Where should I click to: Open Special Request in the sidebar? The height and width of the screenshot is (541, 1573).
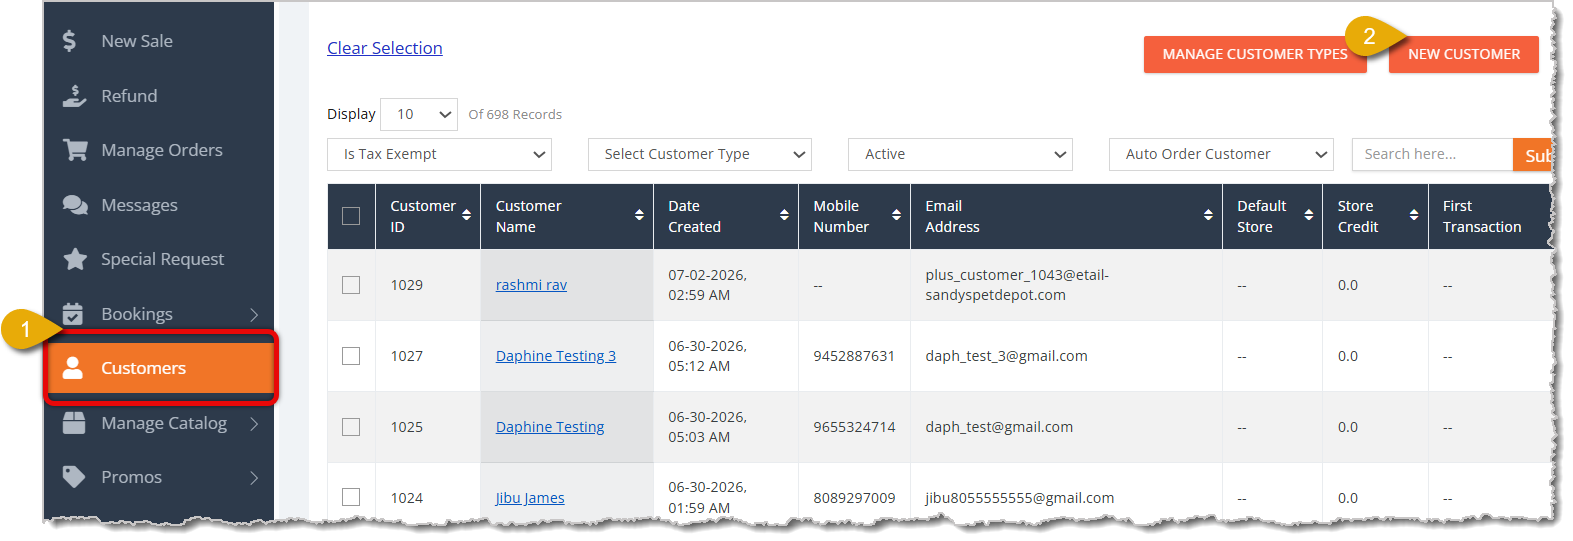pos(162,259)
